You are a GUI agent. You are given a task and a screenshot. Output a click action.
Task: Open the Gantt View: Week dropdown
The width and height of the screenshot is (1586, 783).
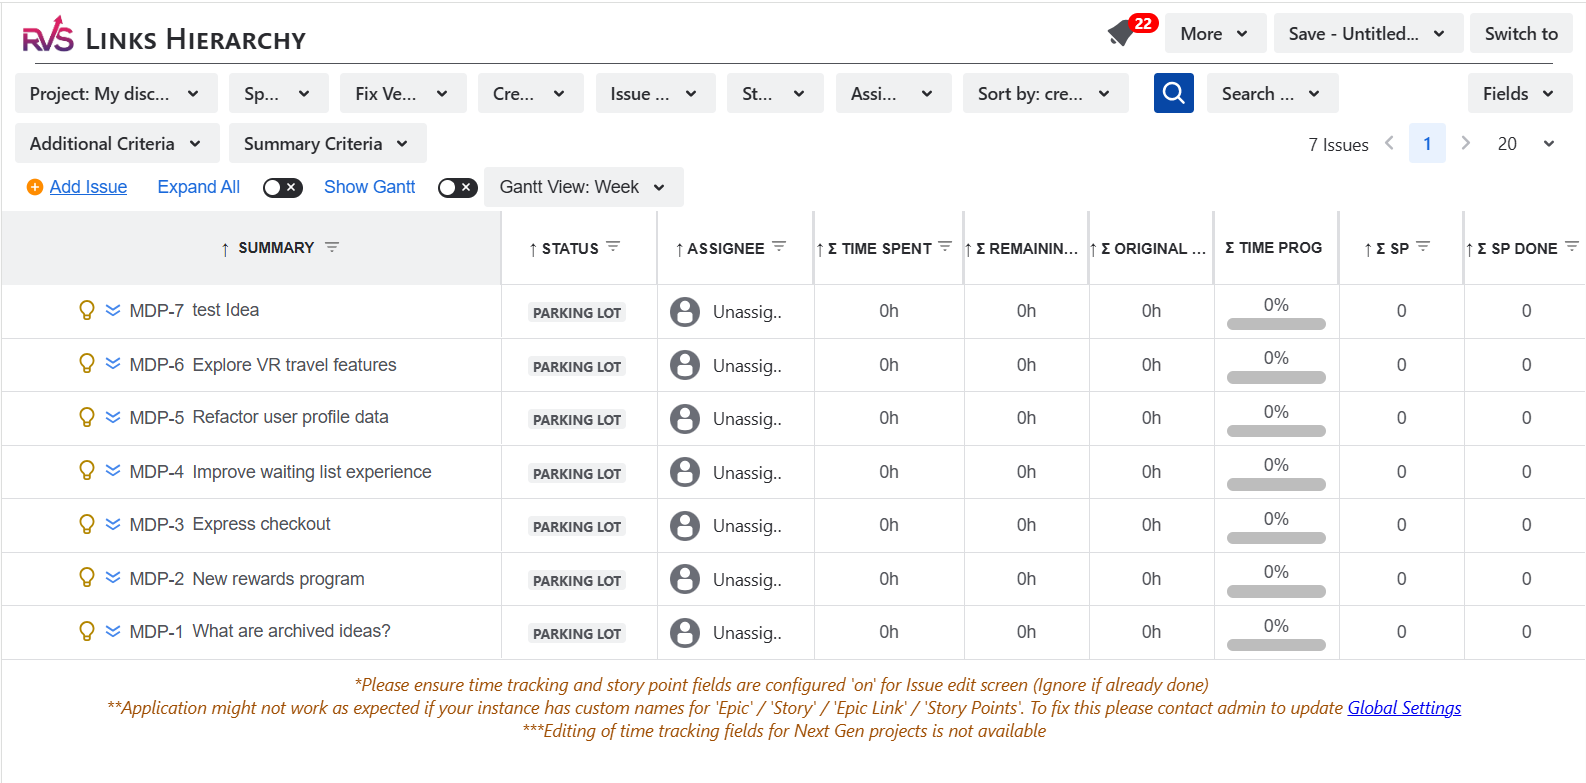584,187
